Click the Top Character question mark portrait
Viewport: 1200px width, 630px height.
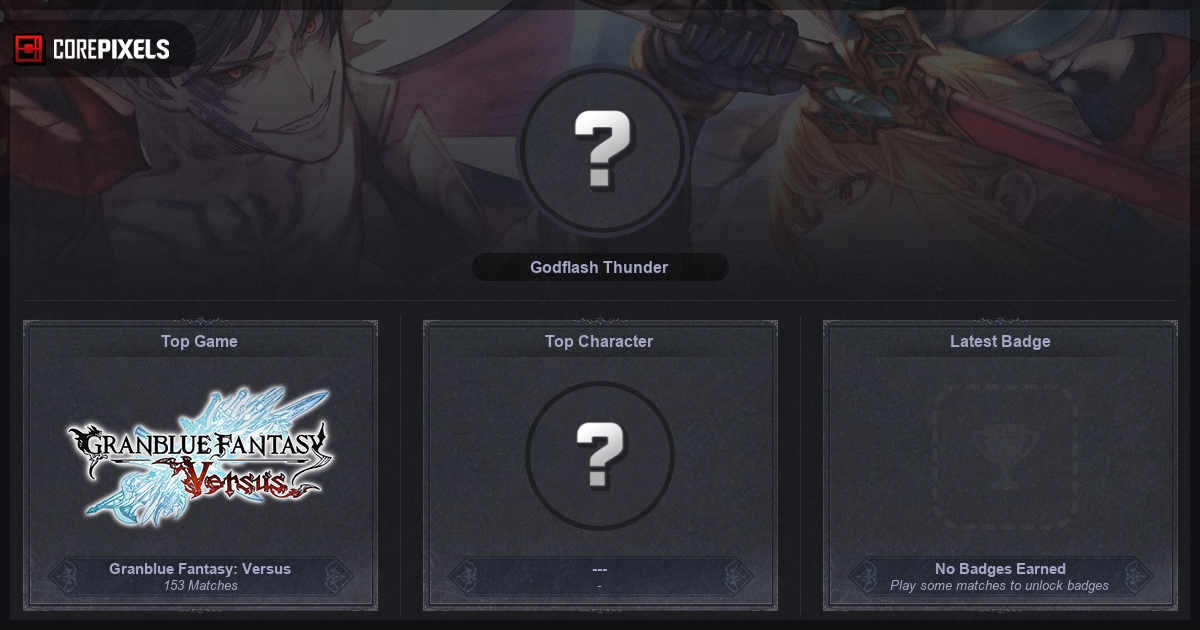(600, 455)
